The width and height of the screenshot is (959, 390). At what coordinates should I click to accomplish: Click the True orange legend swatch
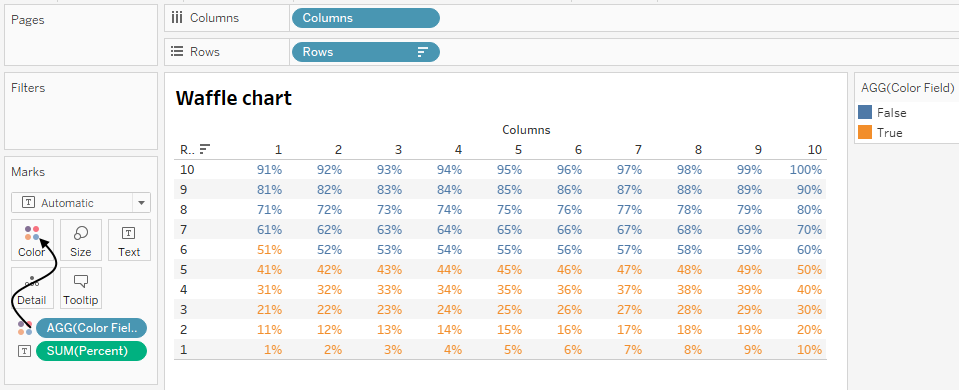[x=865, y=133]
